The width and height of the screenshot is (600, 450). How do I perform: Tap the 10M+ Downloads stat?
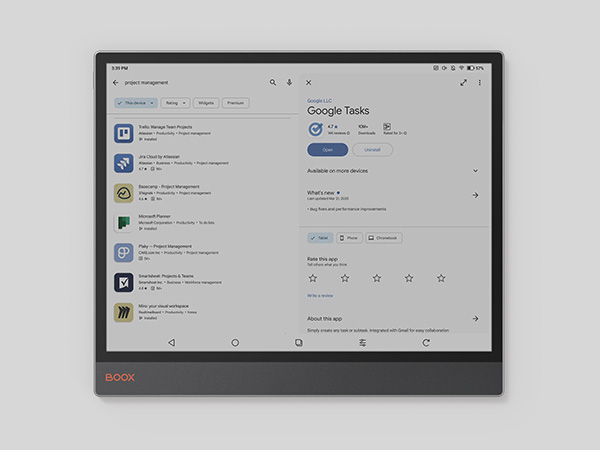(x=366, y=129)
